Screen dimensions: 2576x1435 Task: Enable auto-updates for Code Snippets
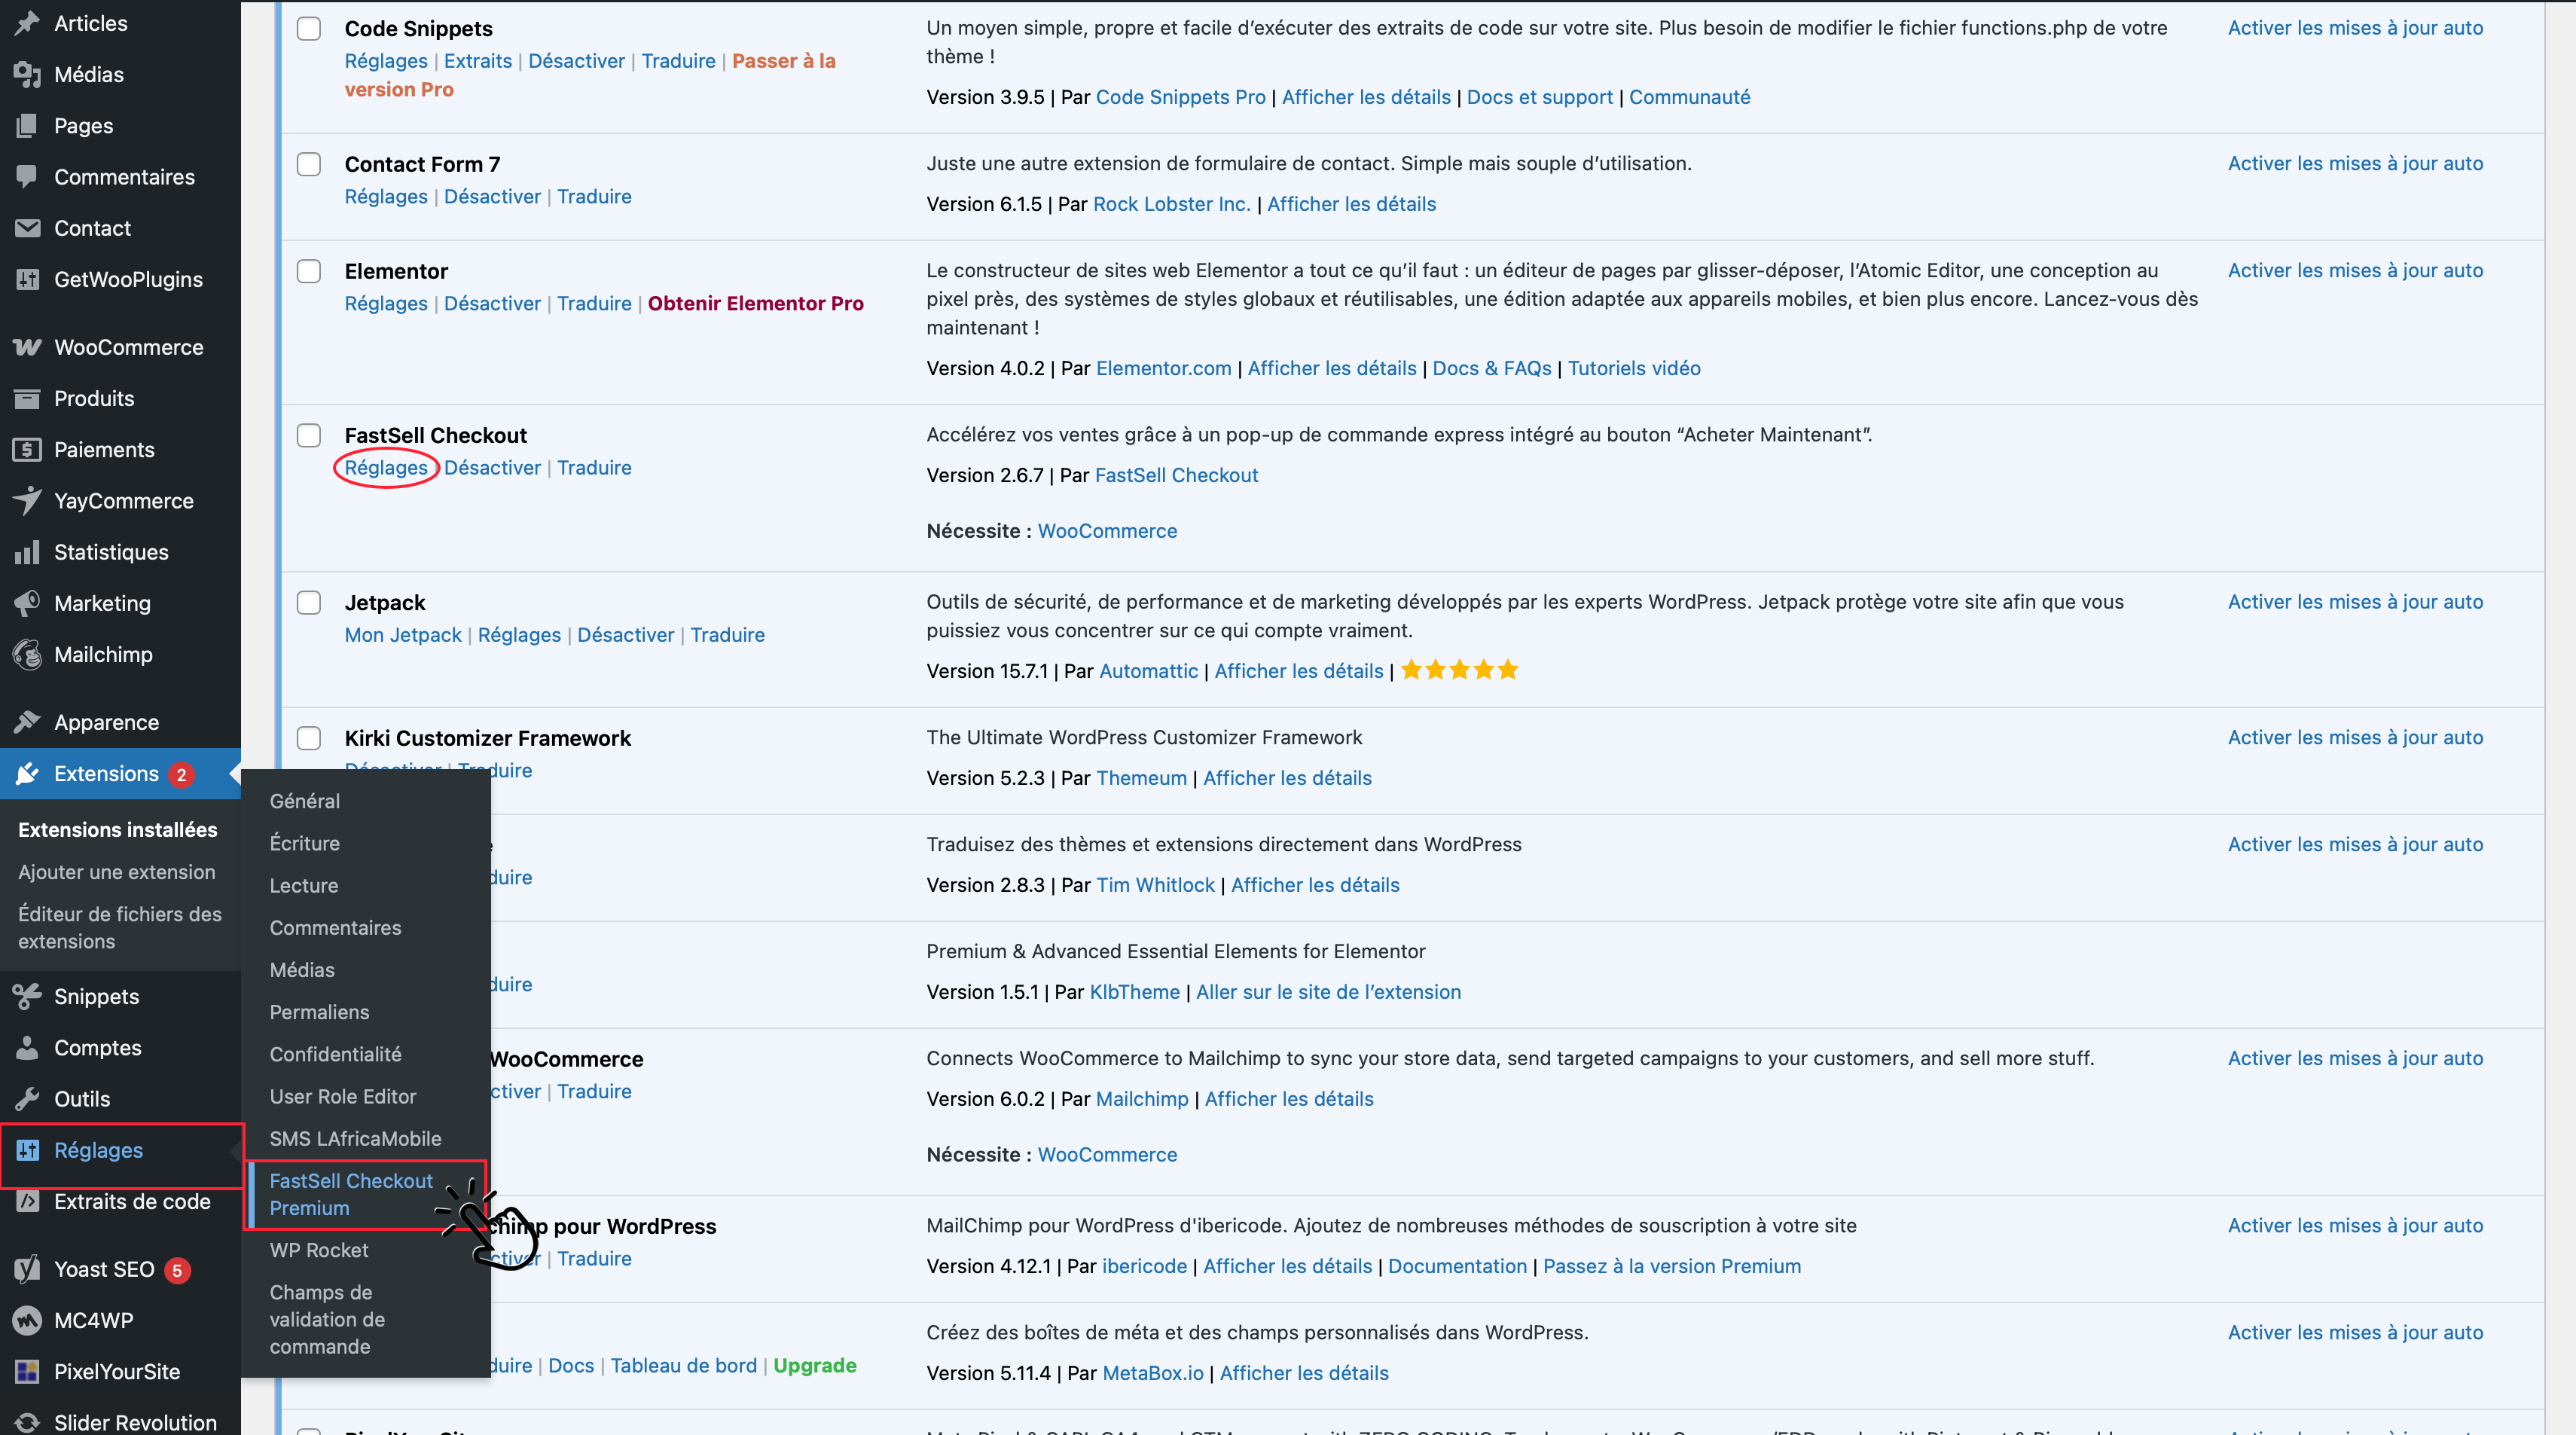tap(2355, 28)
